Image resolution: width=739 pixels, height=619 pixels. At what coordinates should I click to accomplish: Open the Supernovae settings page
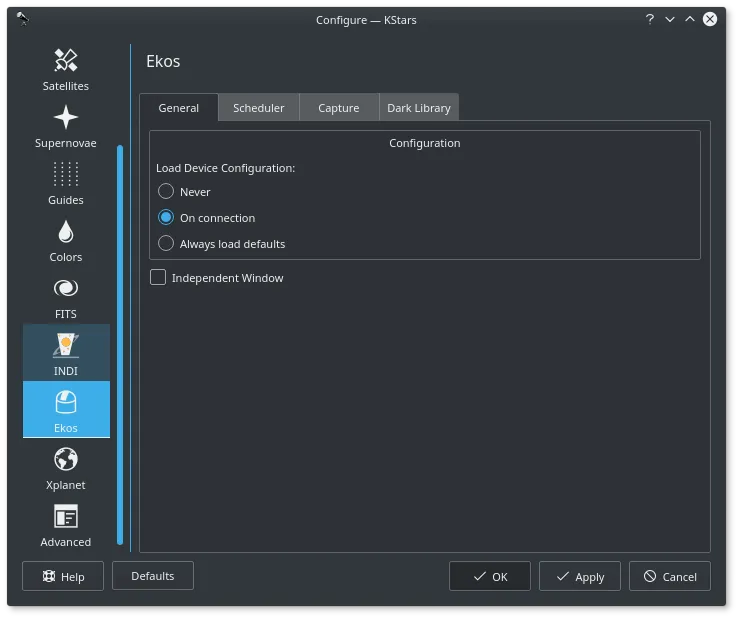pyautogui.click(x=66, y=126)
